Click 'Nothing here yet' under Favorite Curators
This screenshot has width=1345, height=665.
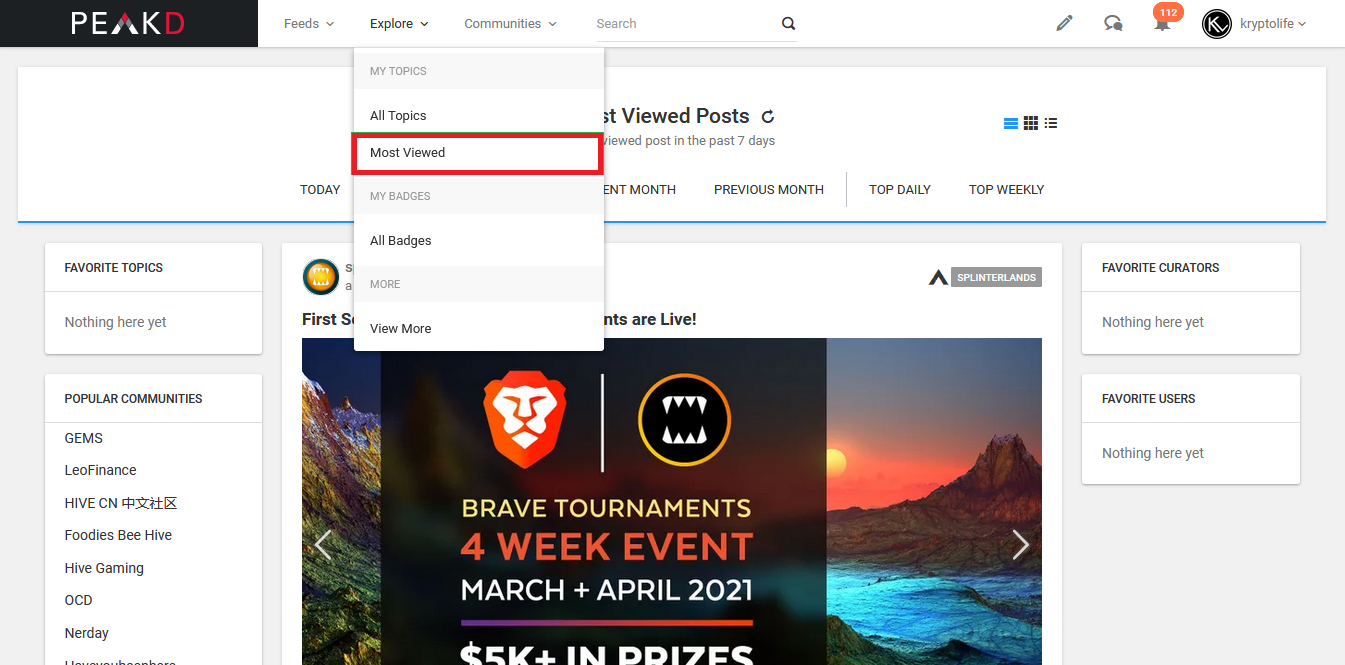tap(1153, 322)
